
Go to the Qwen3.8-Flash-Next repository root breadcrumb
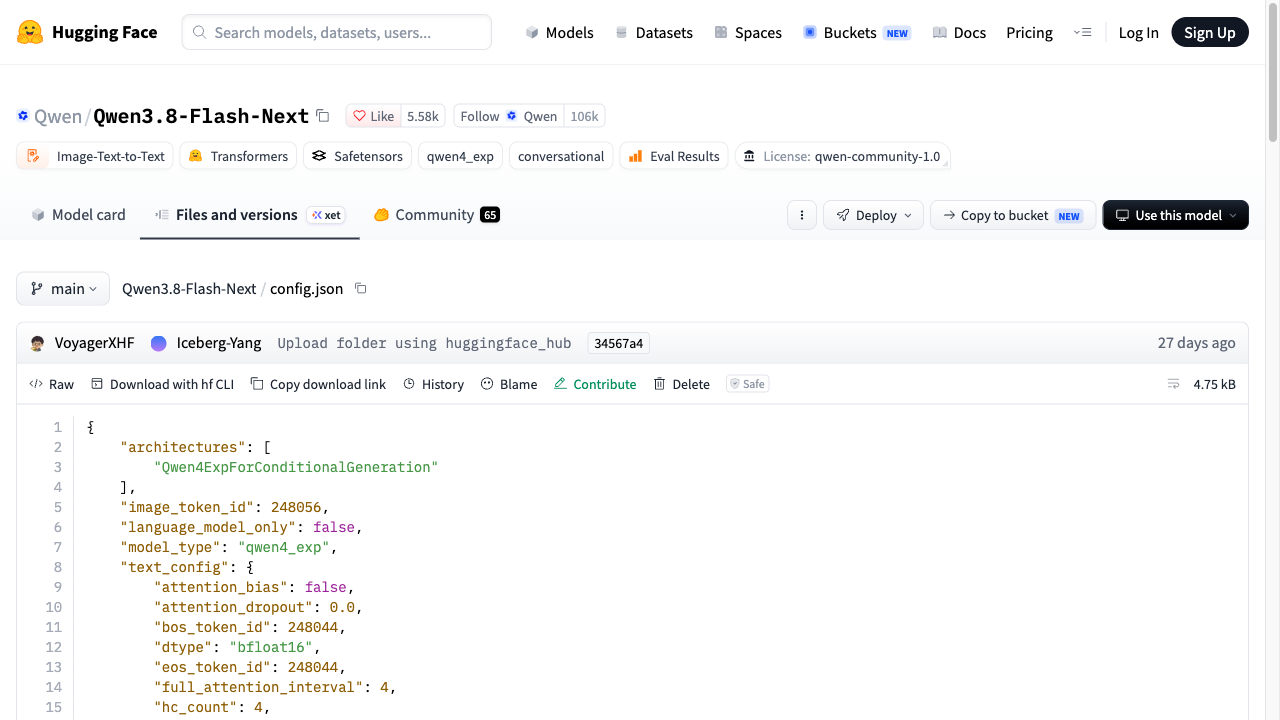point(189,288)
